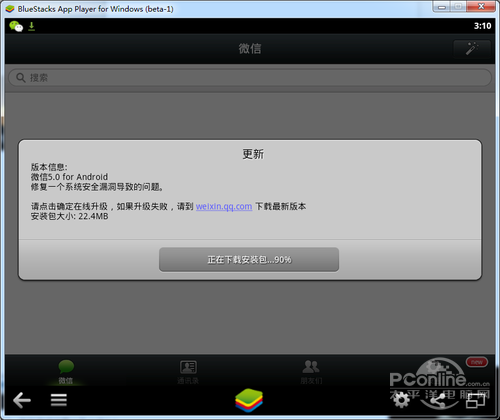The width and height of the screenshot is (500, 420).
Task: Click the 微信 header title
Action: click(250, 49)
